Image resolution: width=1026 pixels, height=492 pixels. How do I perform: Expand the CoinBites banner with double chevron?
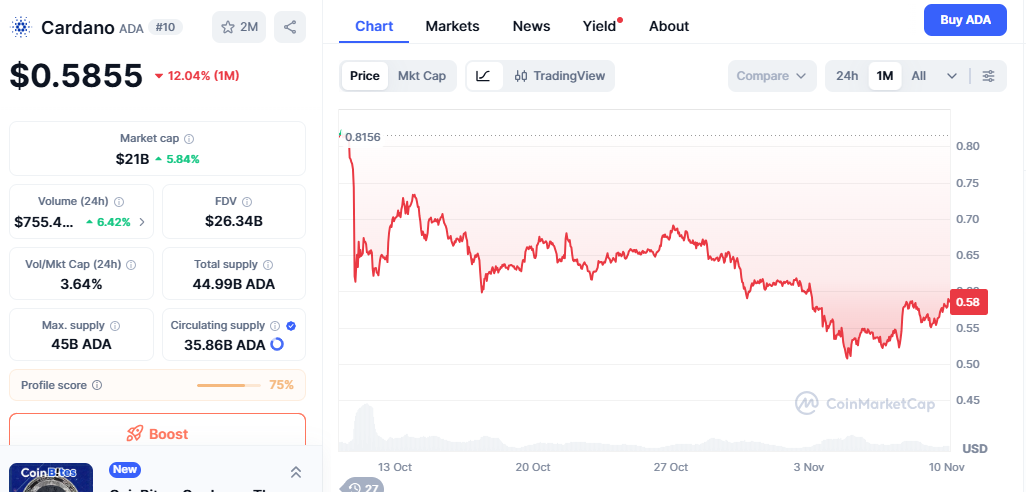(x=296, y=472)
